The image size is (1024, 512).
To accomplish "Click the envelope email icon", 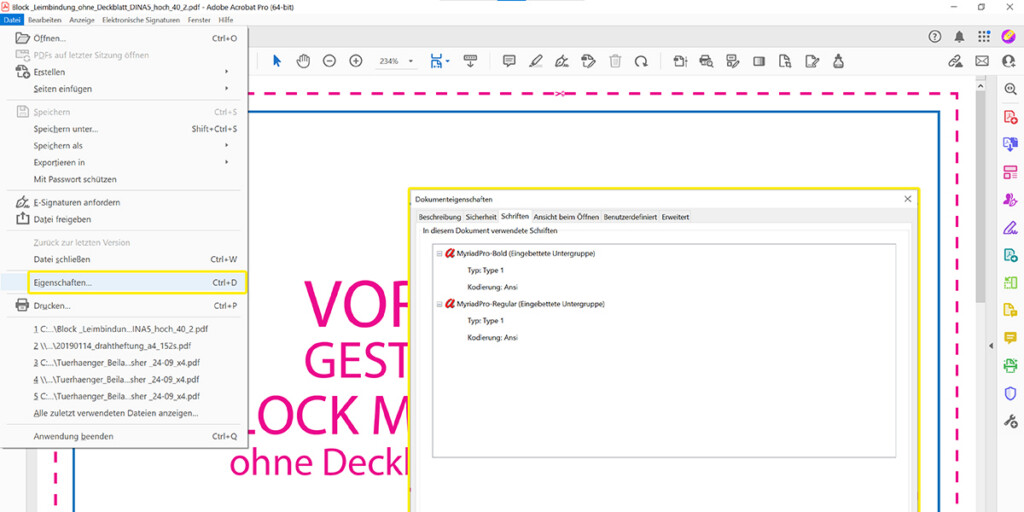I will (x=982, y=61).
